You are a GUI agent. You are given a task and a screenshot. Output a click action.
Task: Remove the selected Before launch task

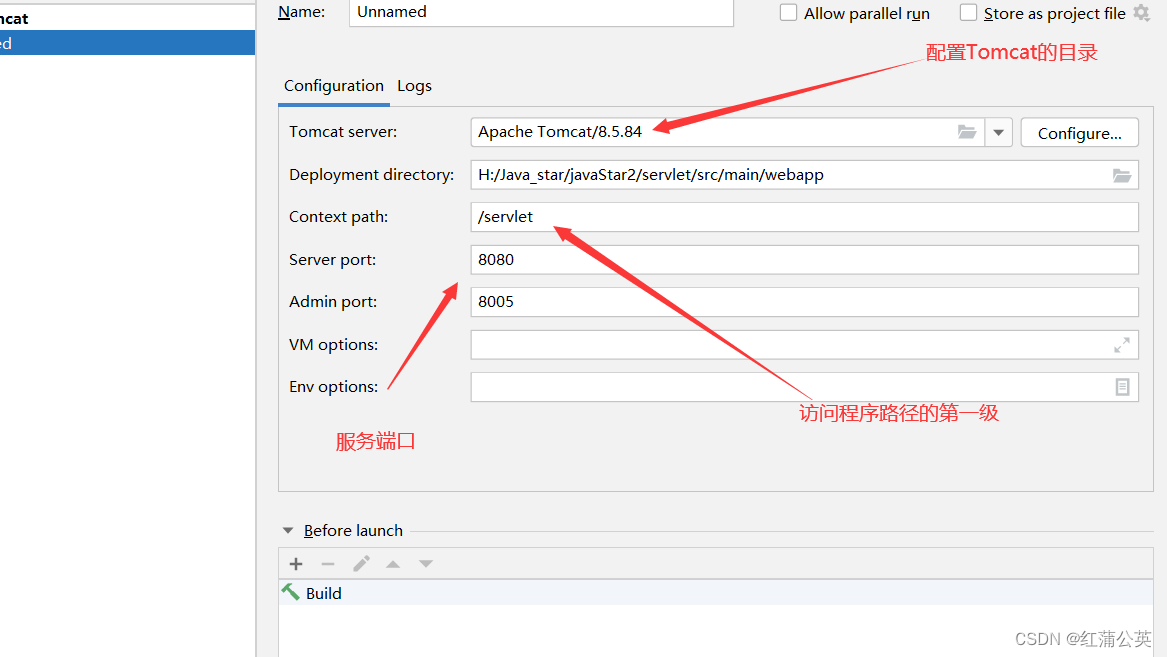[328, 564]
